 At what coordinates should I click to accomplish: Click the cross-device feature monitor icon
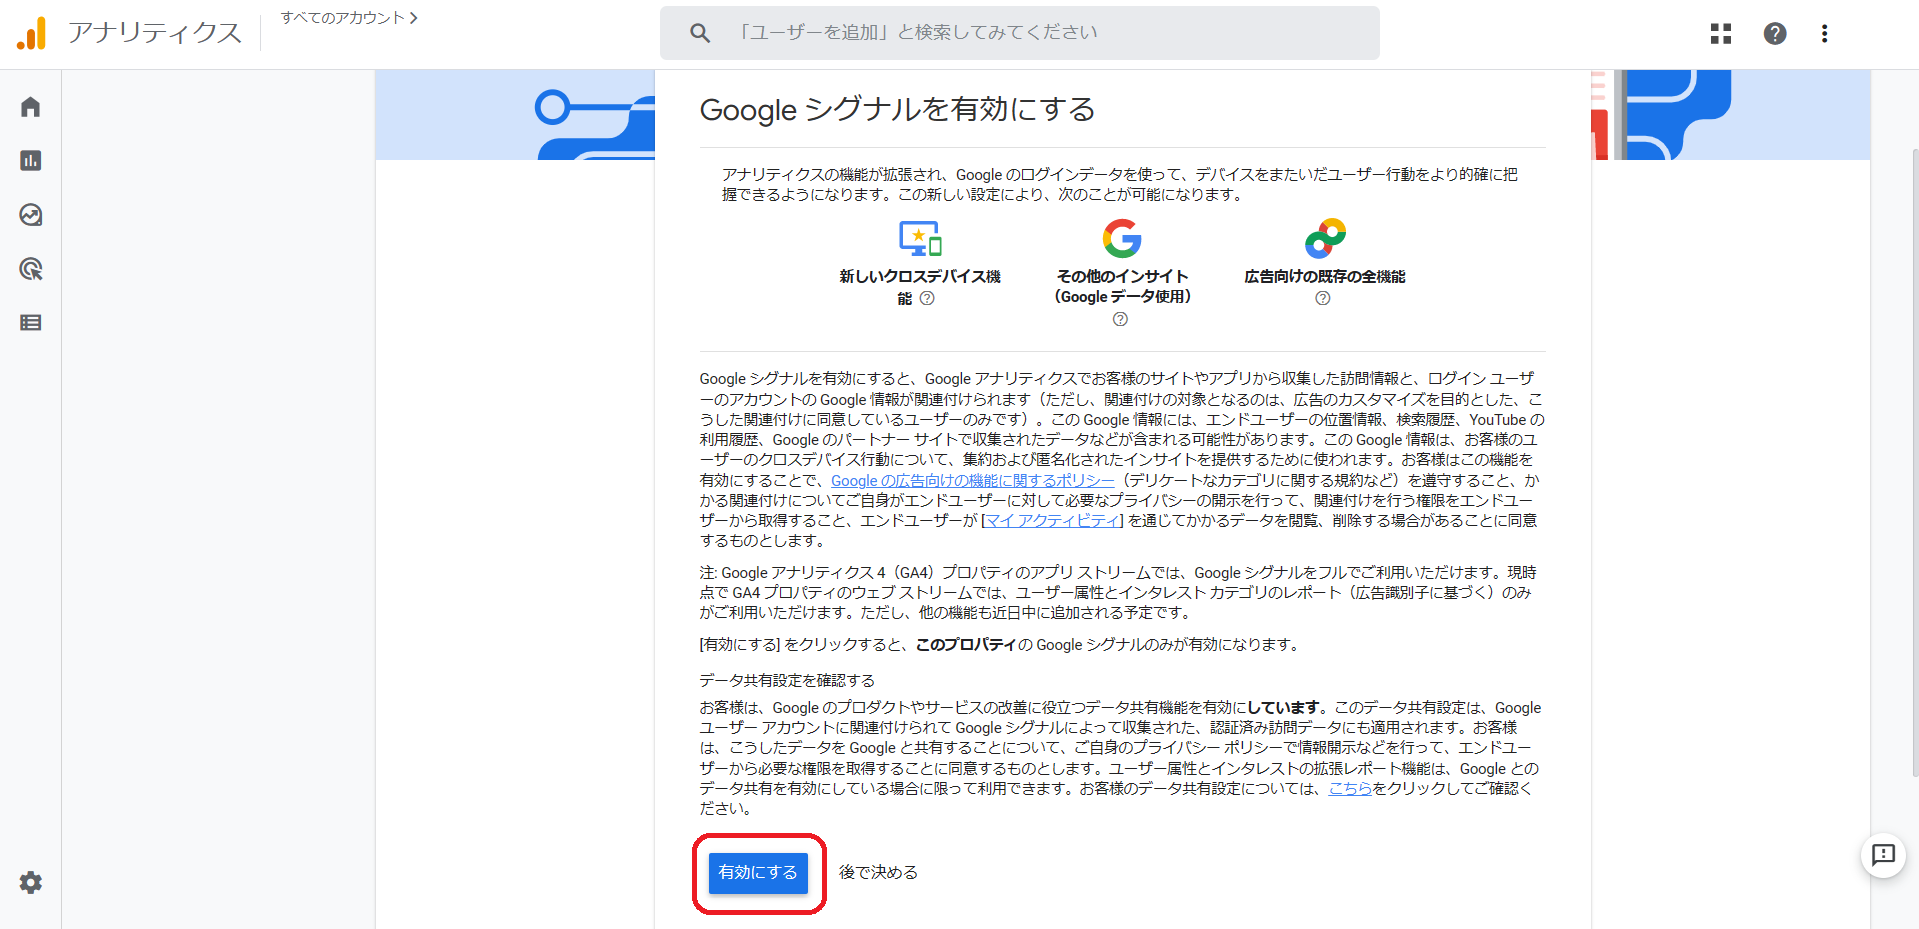(x=920, y=238)
